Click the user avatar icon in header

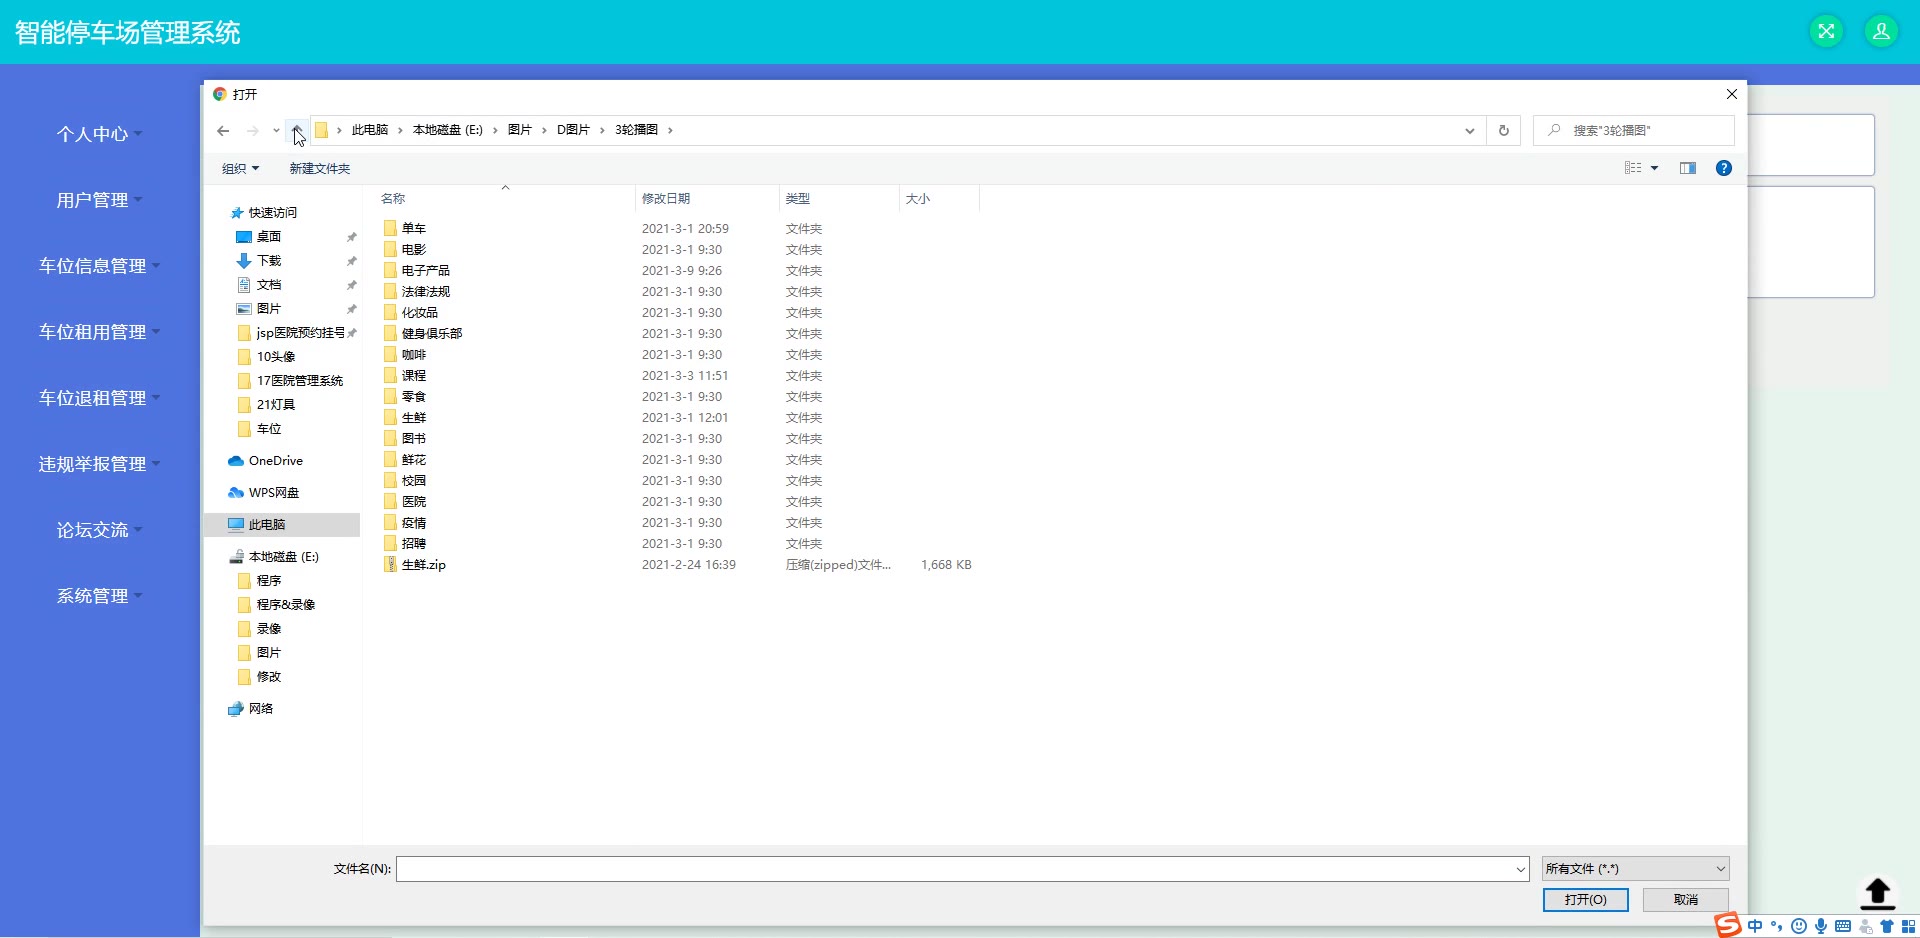1881,31
